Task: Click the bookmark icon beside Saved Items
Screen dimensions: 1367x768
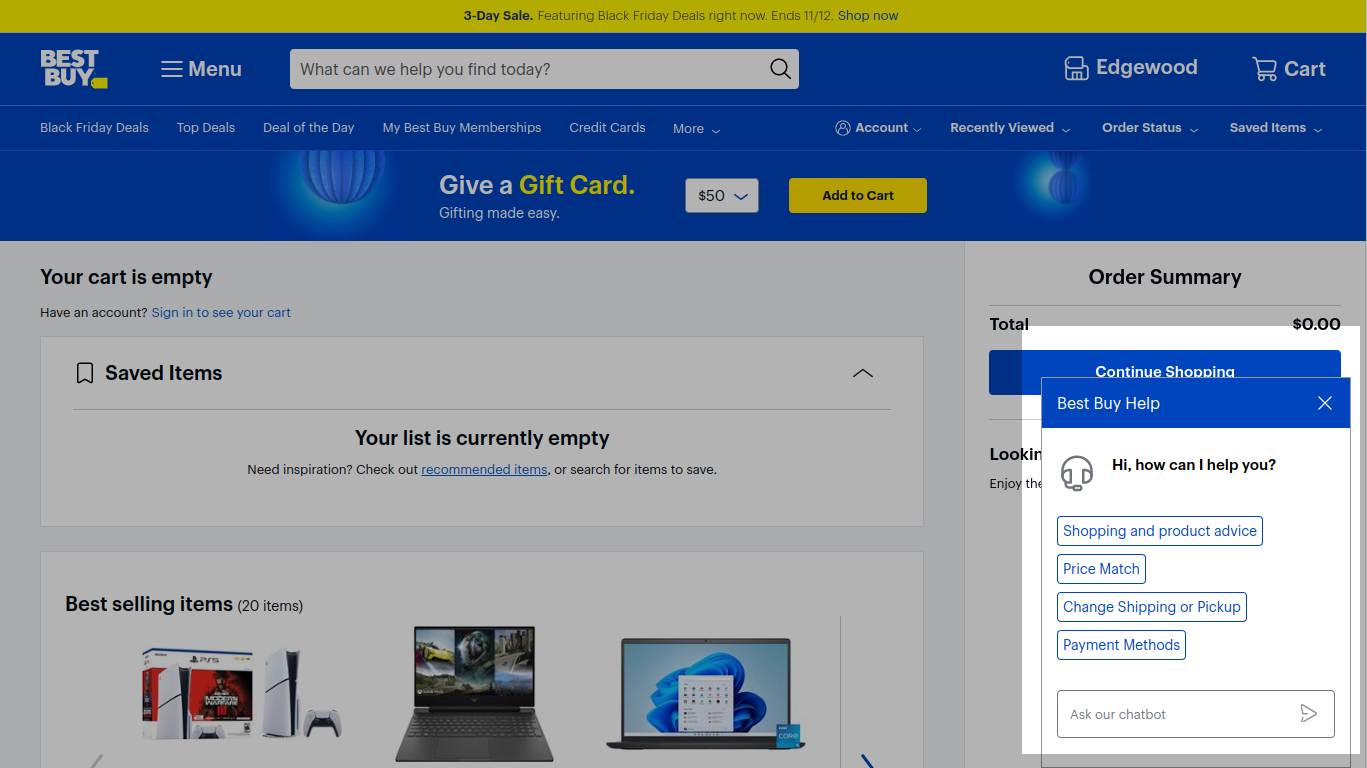Action: (85, 373)
